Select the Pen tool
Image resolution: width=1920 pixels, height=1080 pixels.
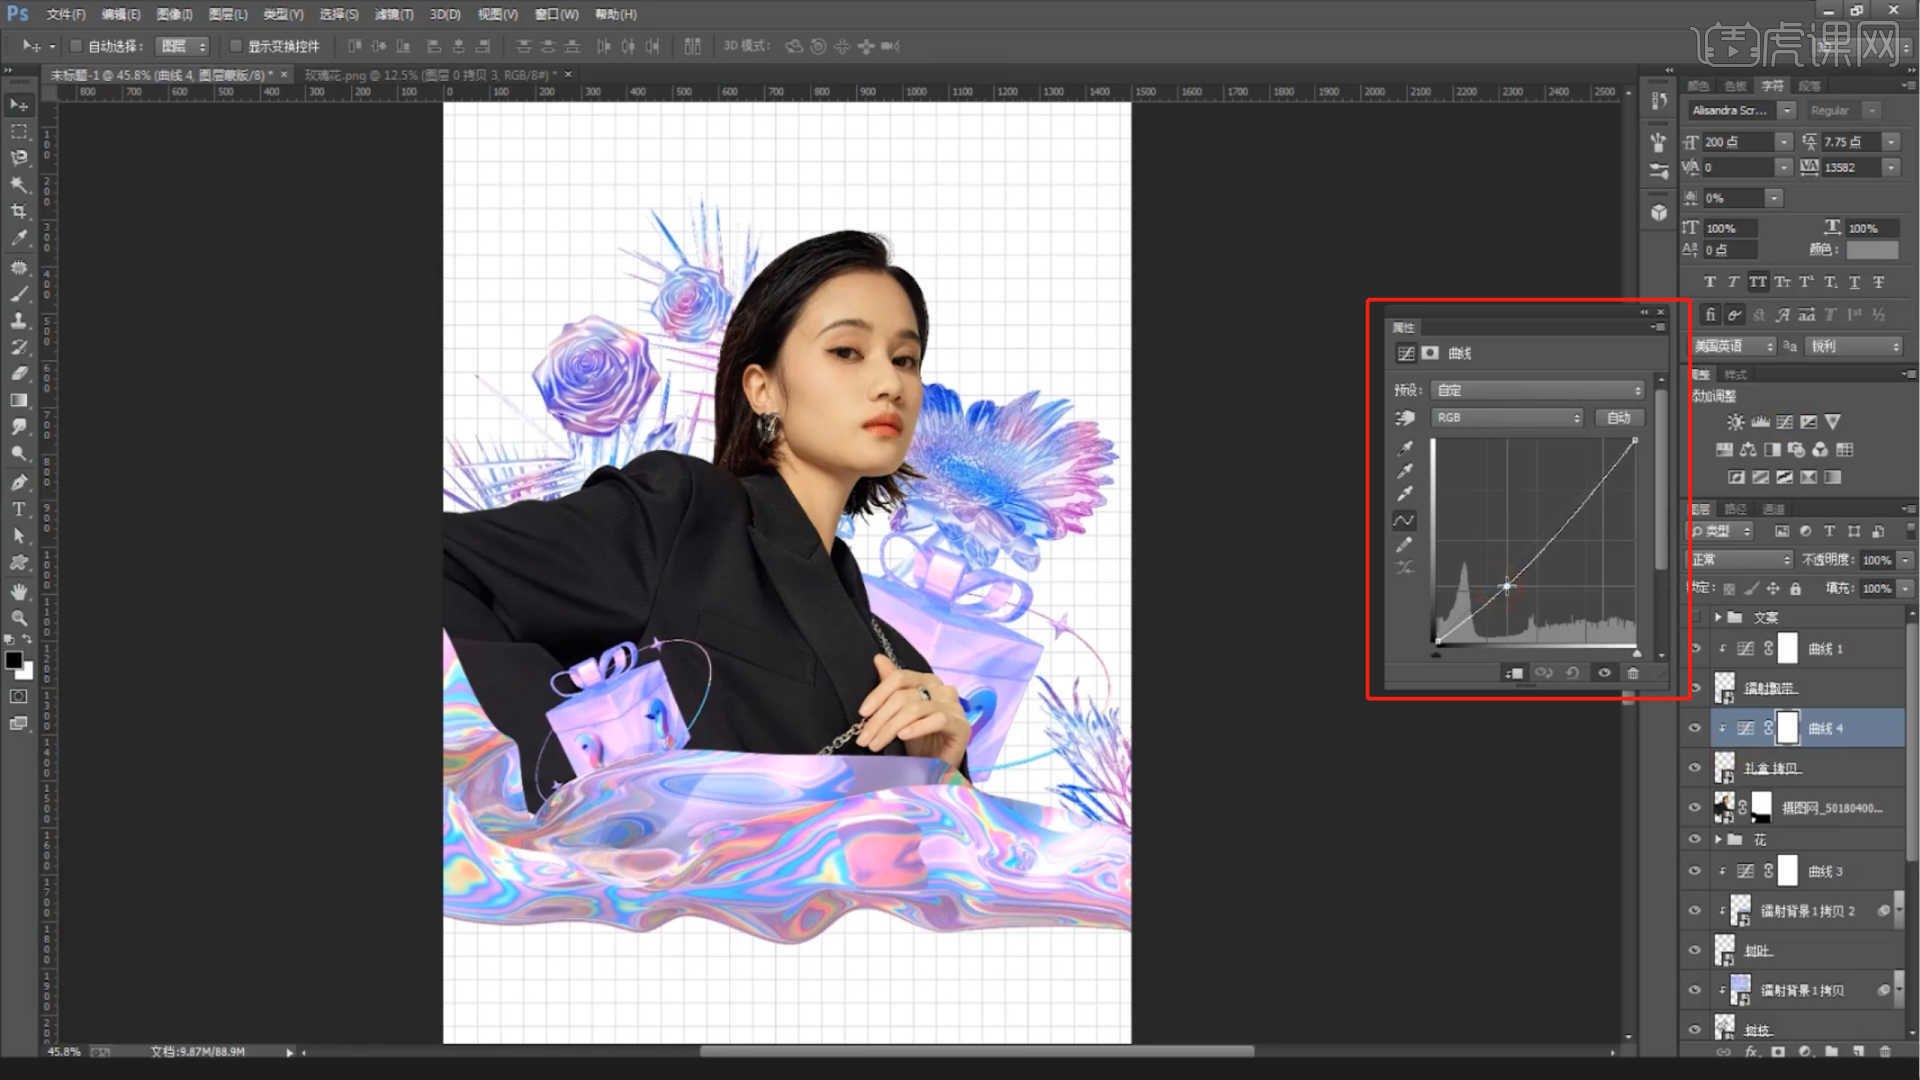click(19, 482)
